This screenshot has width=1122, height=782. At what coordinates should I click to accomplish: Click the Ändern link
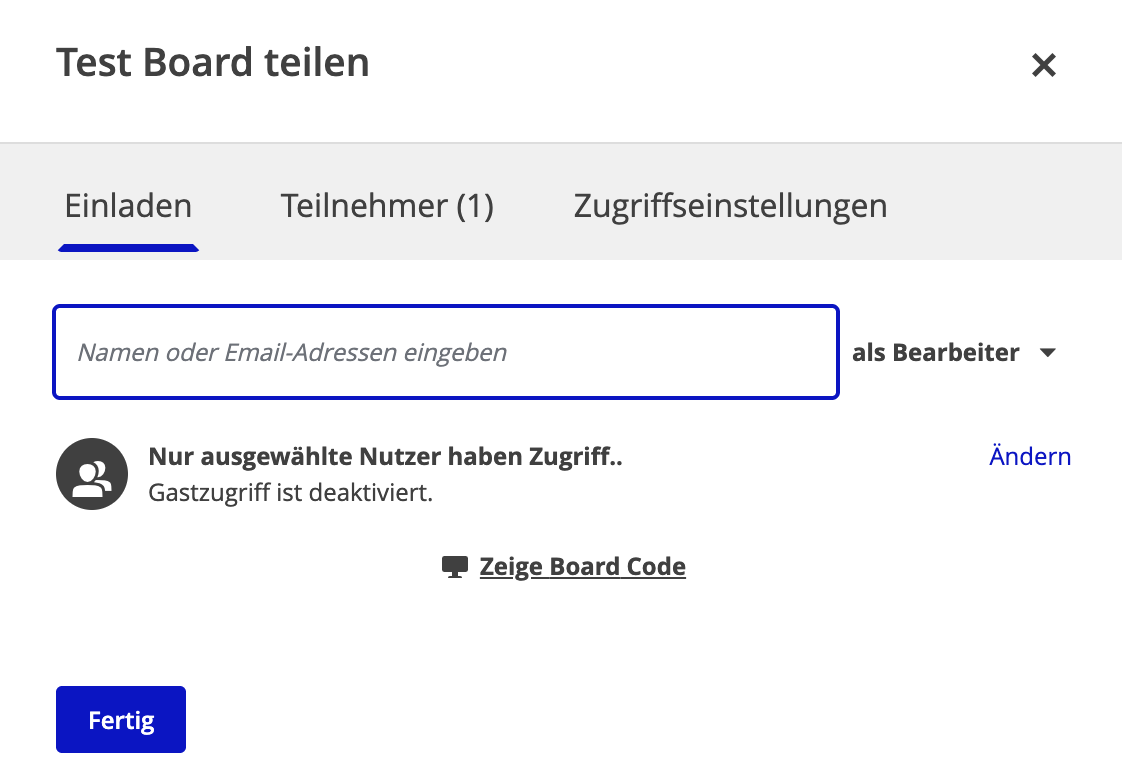tap(1029, 457)
